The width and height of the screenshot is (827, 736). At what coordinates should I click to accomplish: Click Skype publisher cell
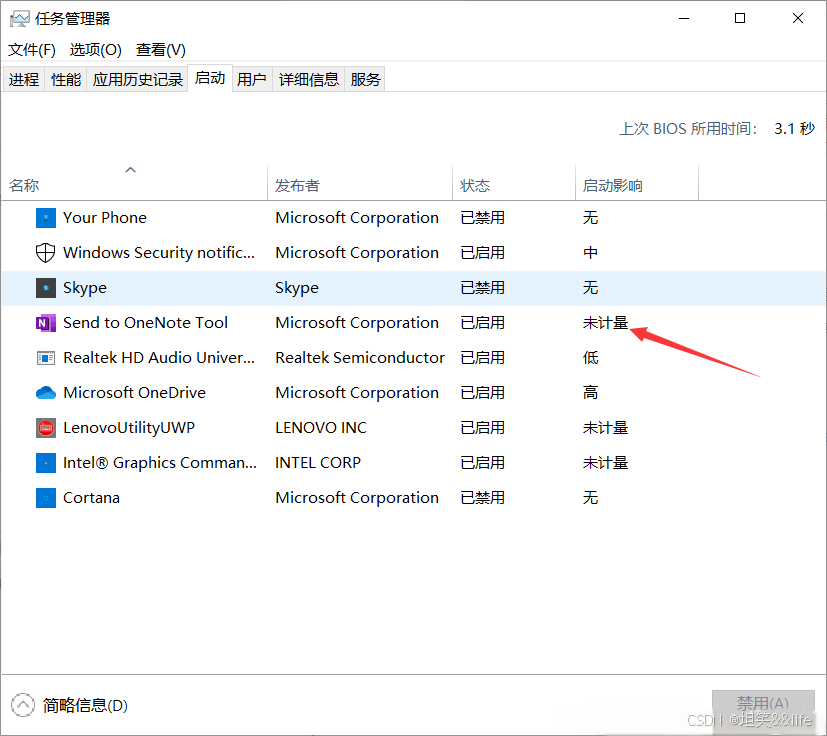tap(297, 288)
